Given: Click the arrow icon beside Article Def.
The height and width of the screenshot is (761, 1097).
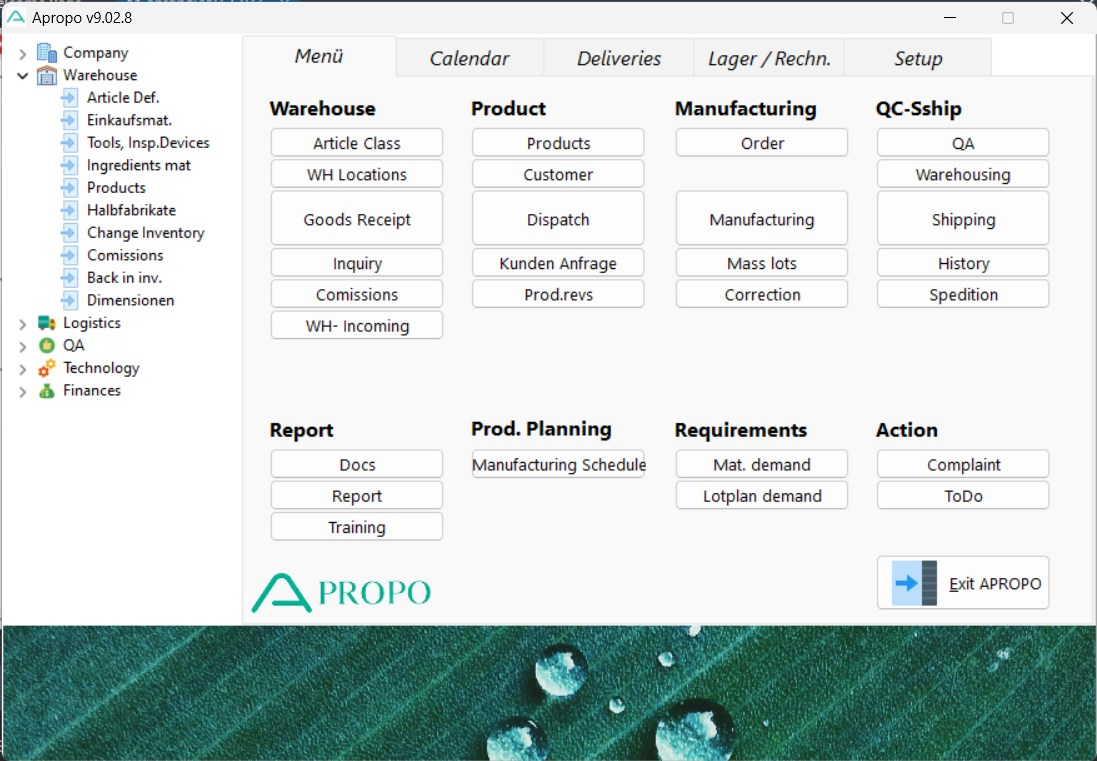Looking at the screenshot, I should pyautogui.click(x=69, y=98).
